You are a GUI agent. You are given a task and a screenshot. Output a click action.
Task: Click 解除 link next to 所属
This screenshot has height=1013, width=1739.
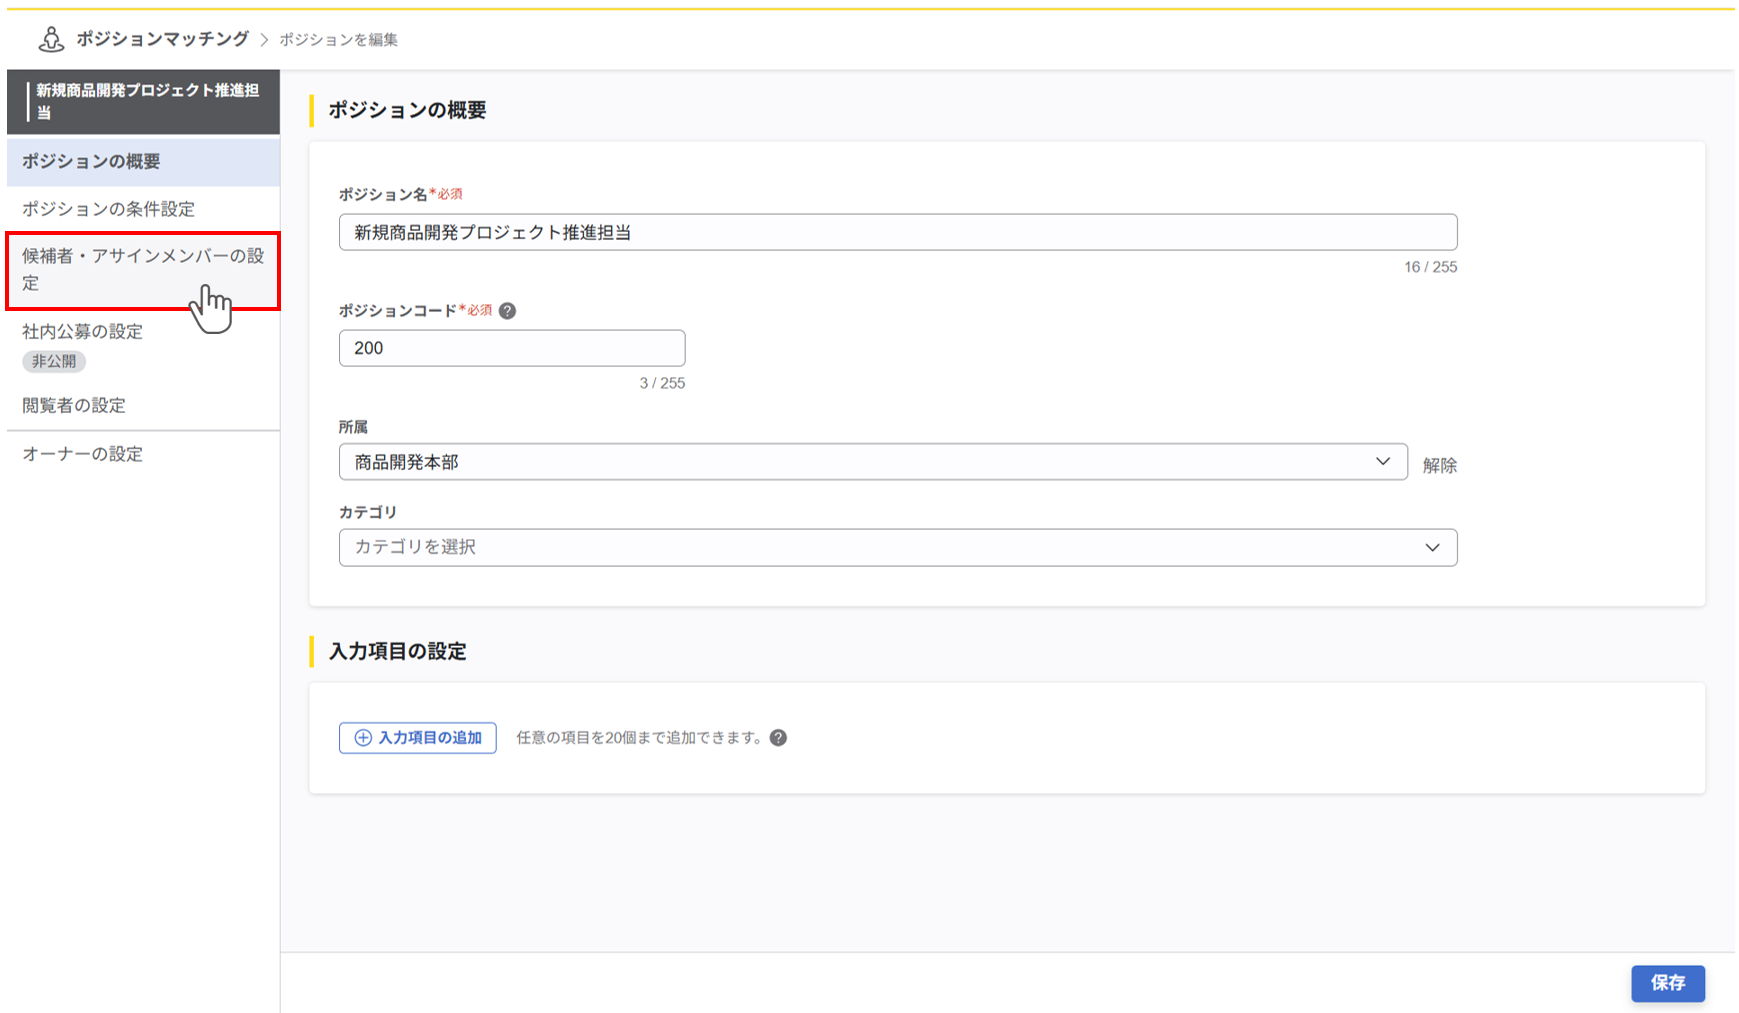[1439, 465]
